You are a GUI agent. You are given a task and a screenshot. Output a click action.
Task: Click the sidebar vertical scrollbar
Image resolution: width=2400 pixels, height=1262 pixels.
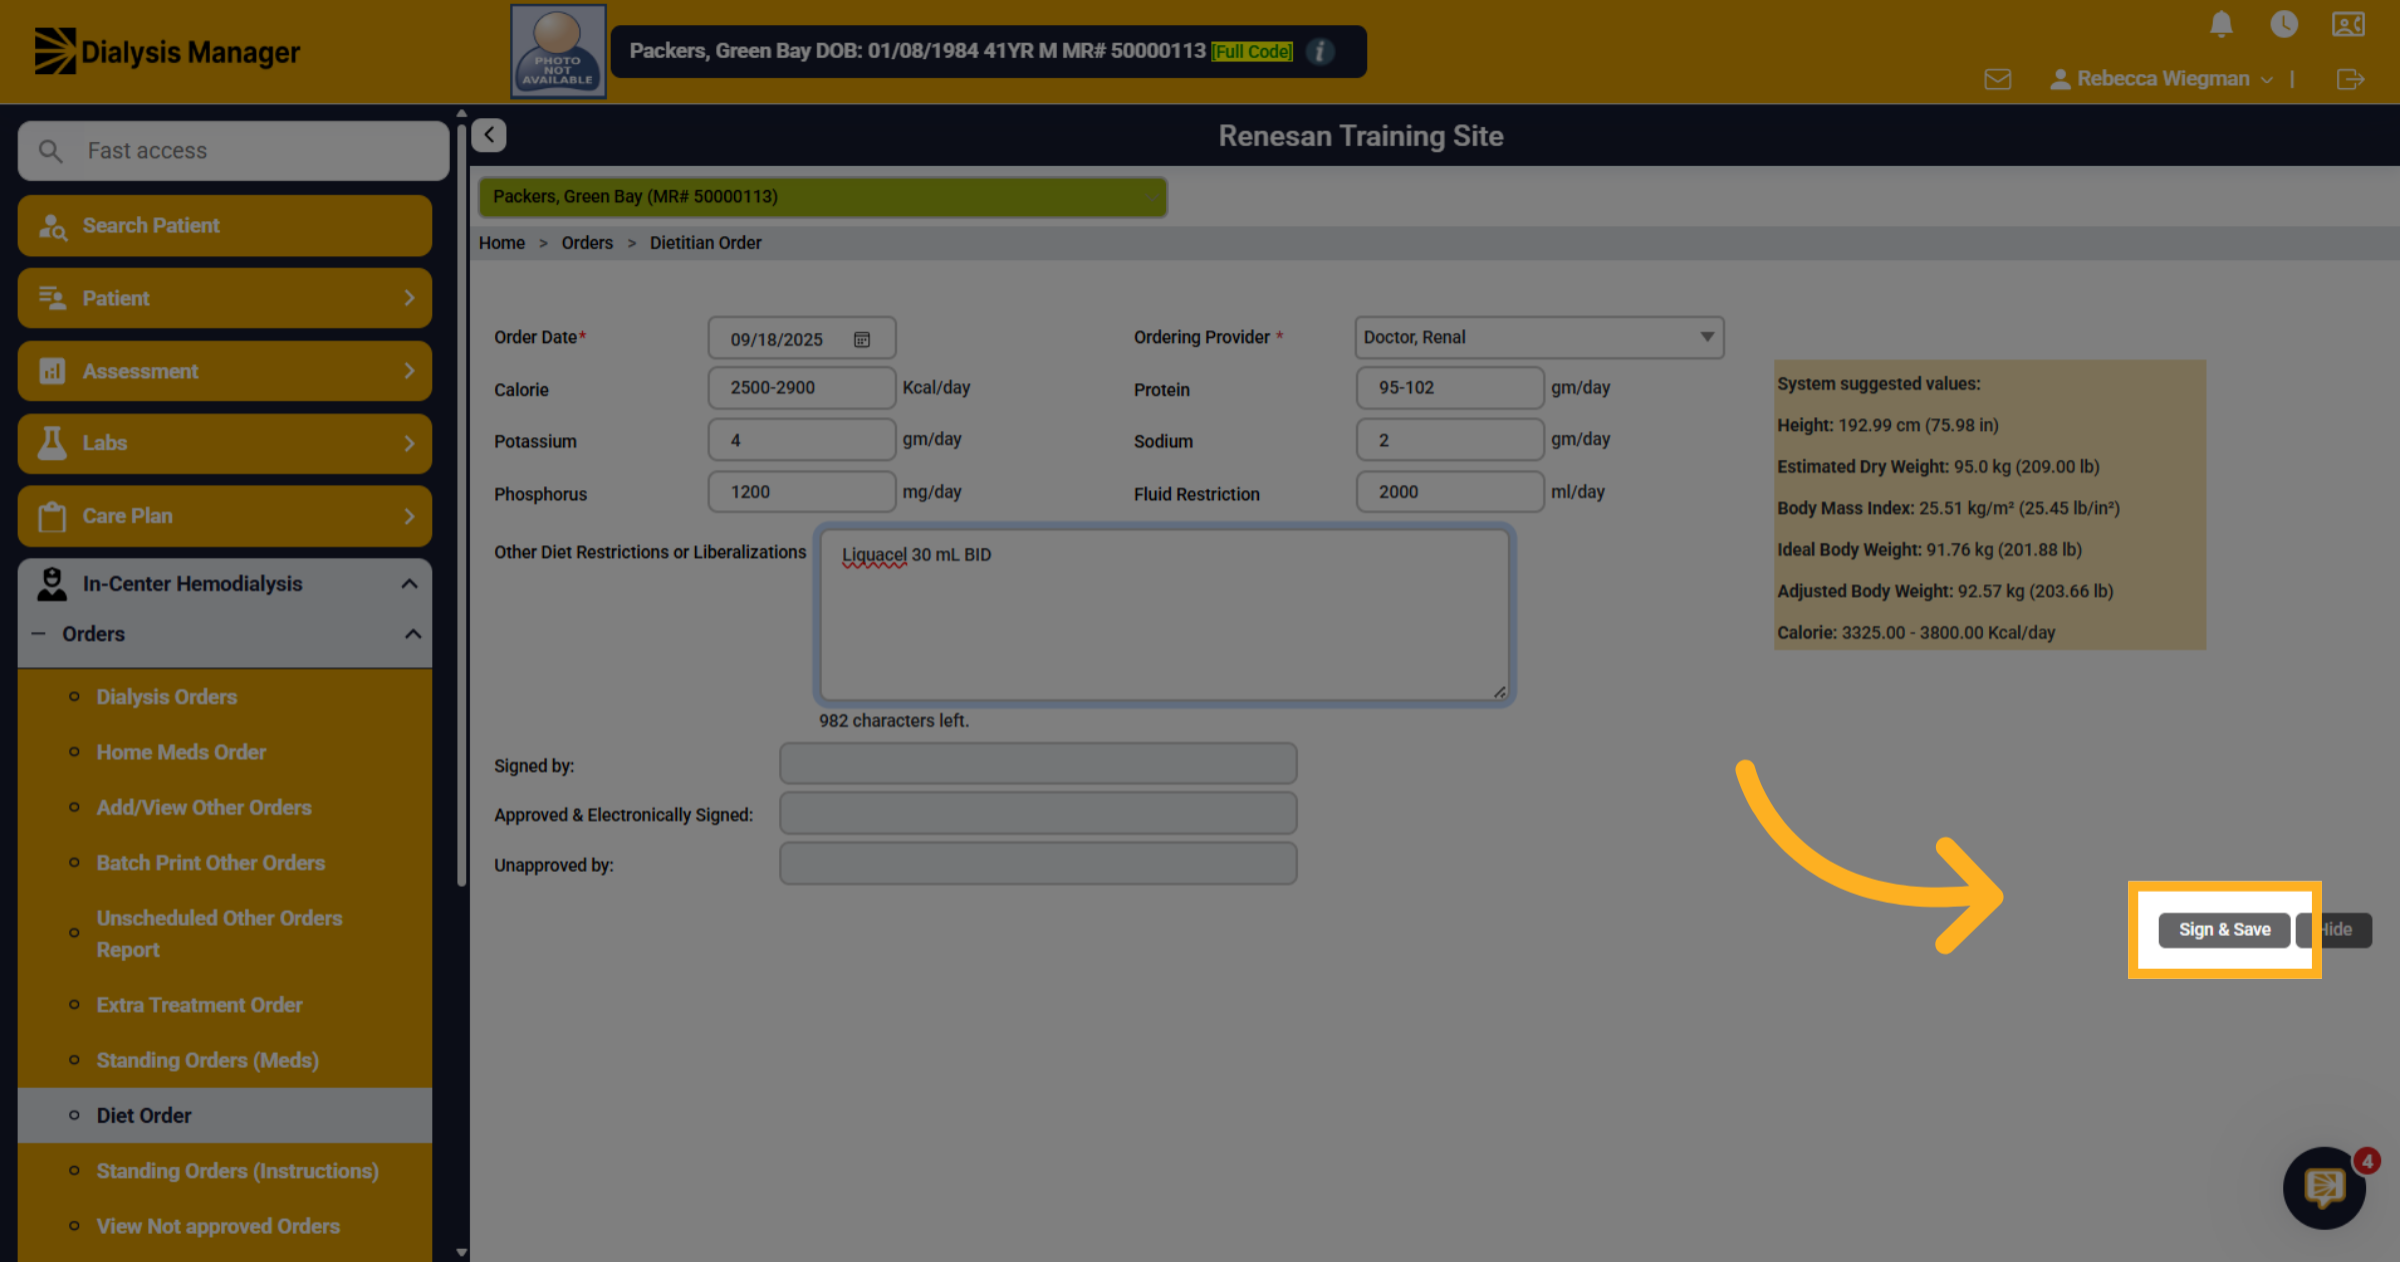(461, 500)
